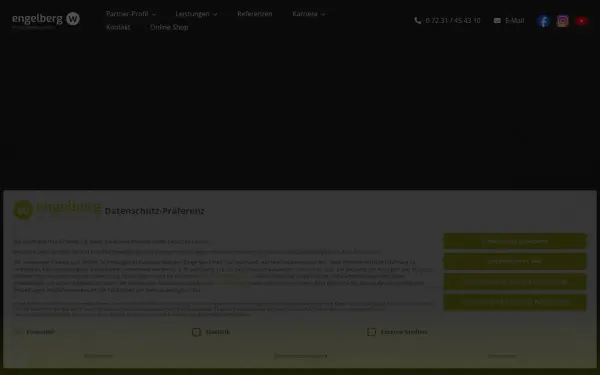
Task: Open the Karriere menu label
Action: [x=305, y=14]
